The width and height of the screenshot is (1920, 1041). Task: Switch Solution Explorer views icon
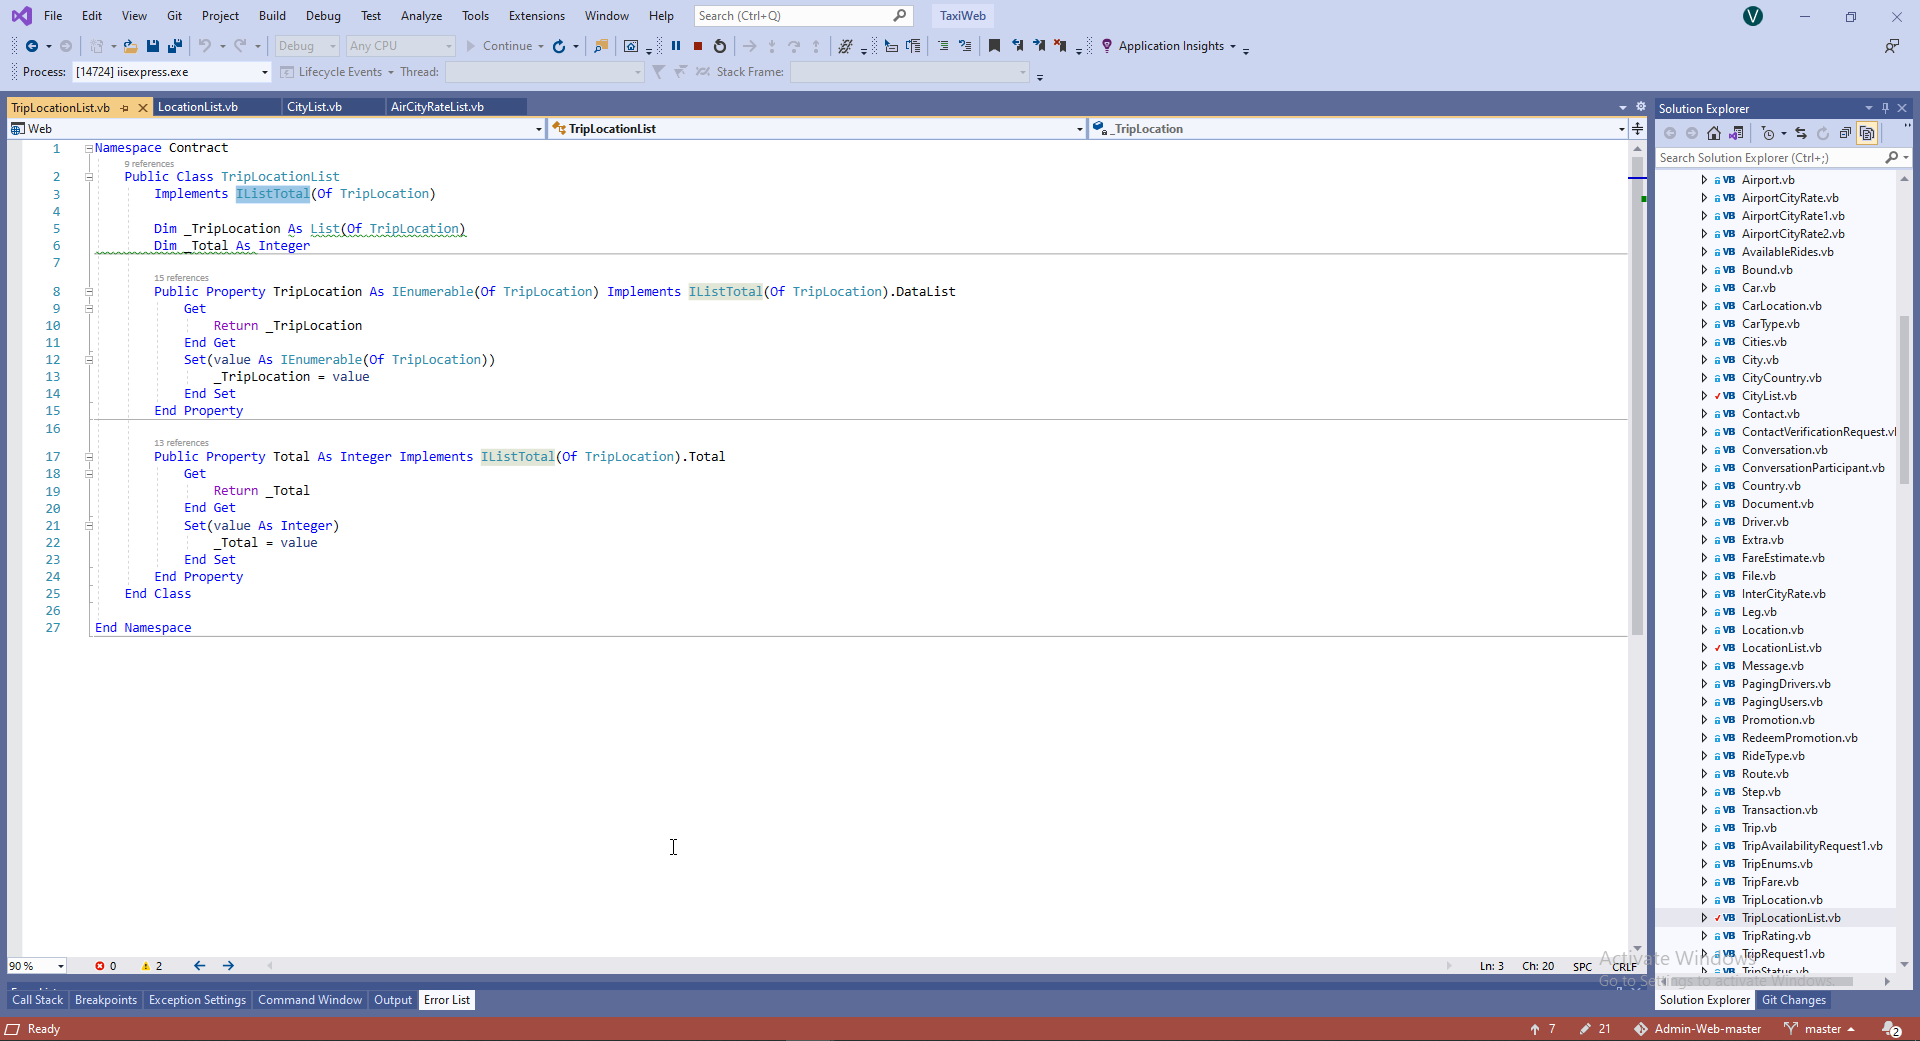(x=1736, y=133)
